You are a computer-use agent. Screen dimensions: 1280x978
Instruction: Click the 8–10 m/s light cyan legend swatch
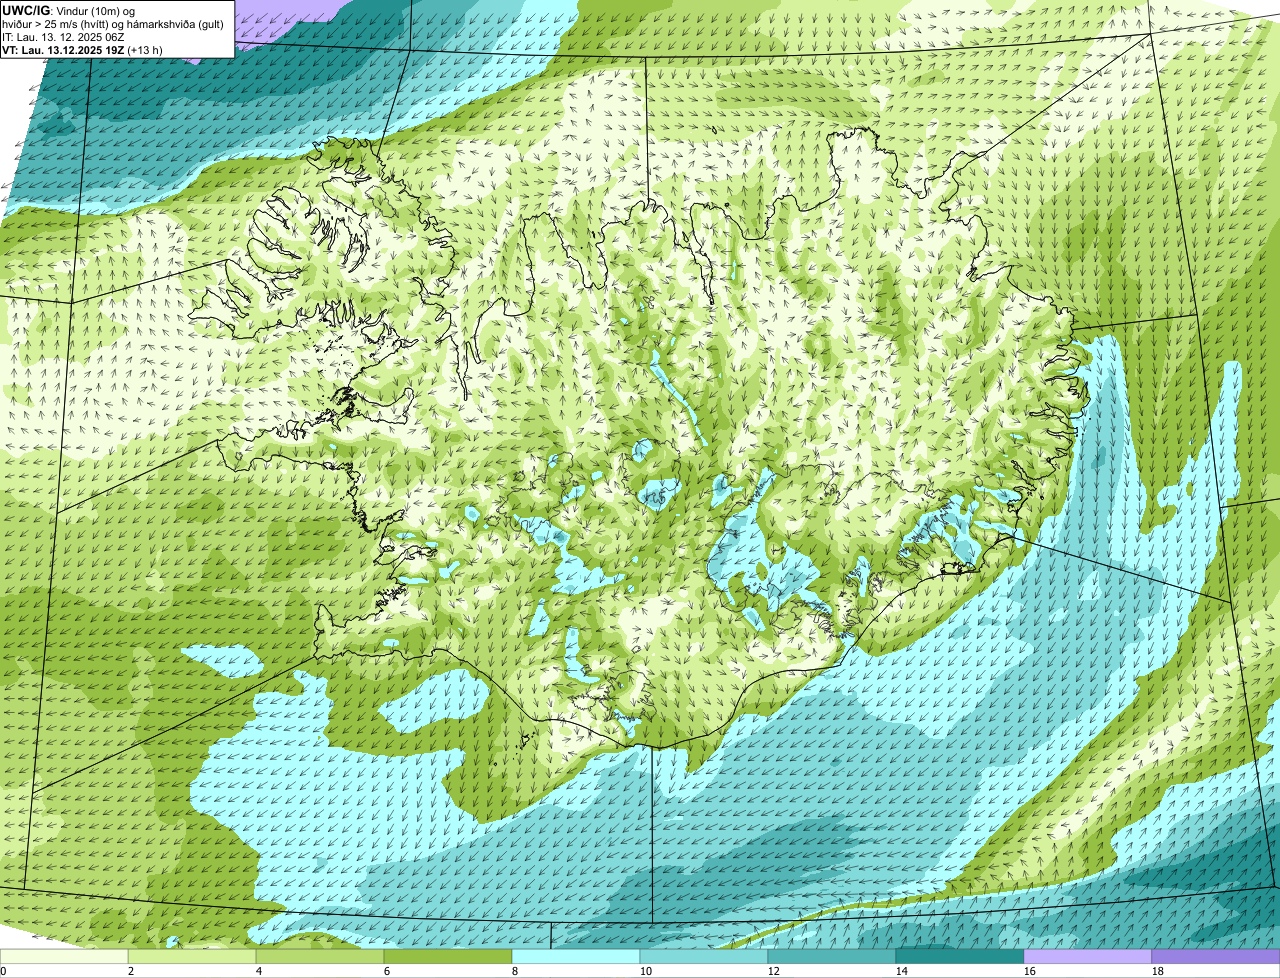pyautogui.click(x=576, y=956)
